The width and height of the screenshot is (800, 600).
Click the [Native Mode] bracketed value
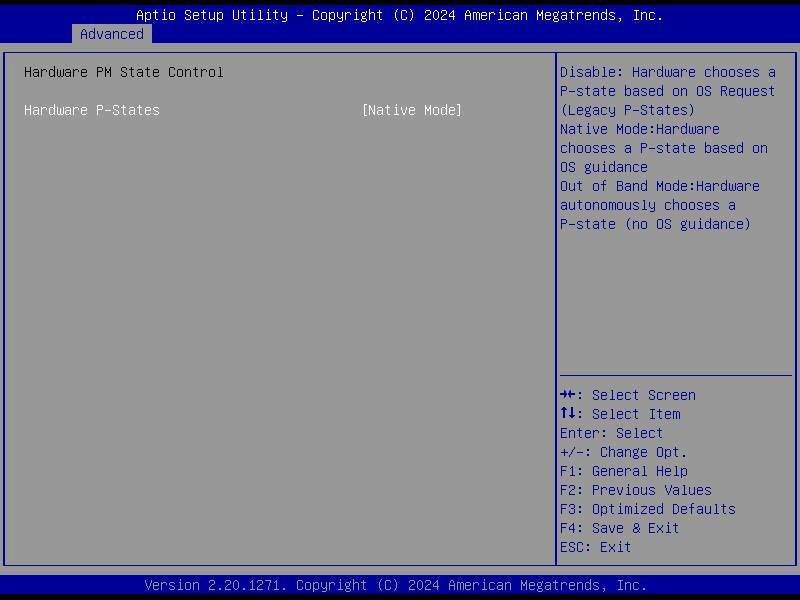coord(413,110)
